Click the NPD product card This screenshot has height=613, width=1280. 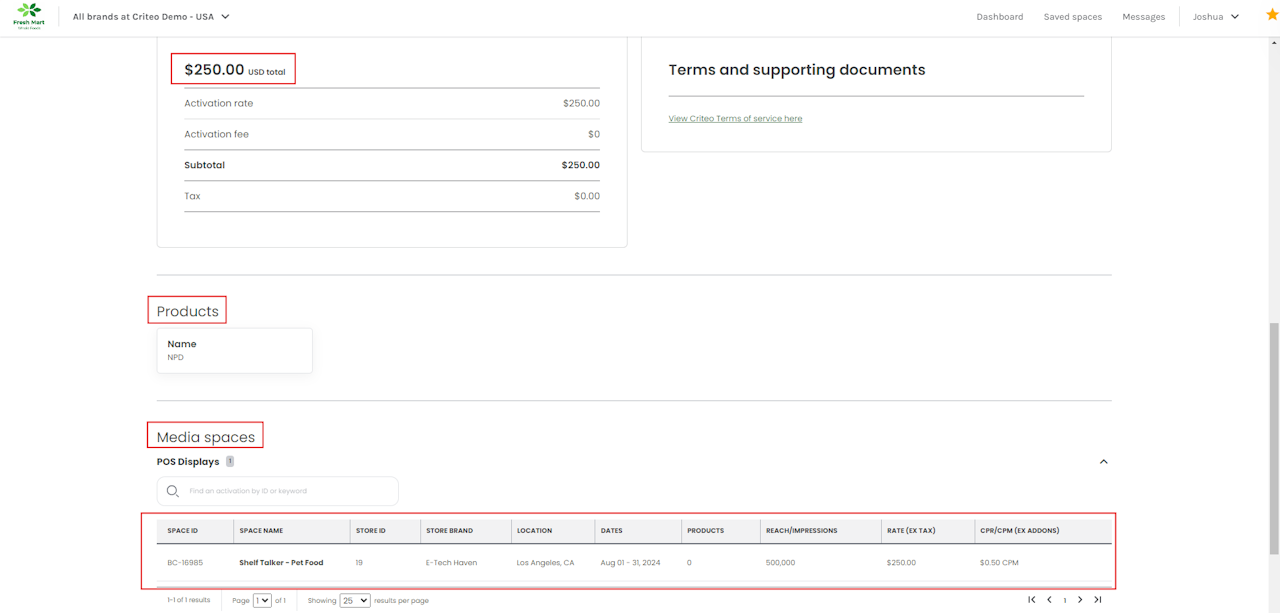pyautogui.click(x=234, y=350)
